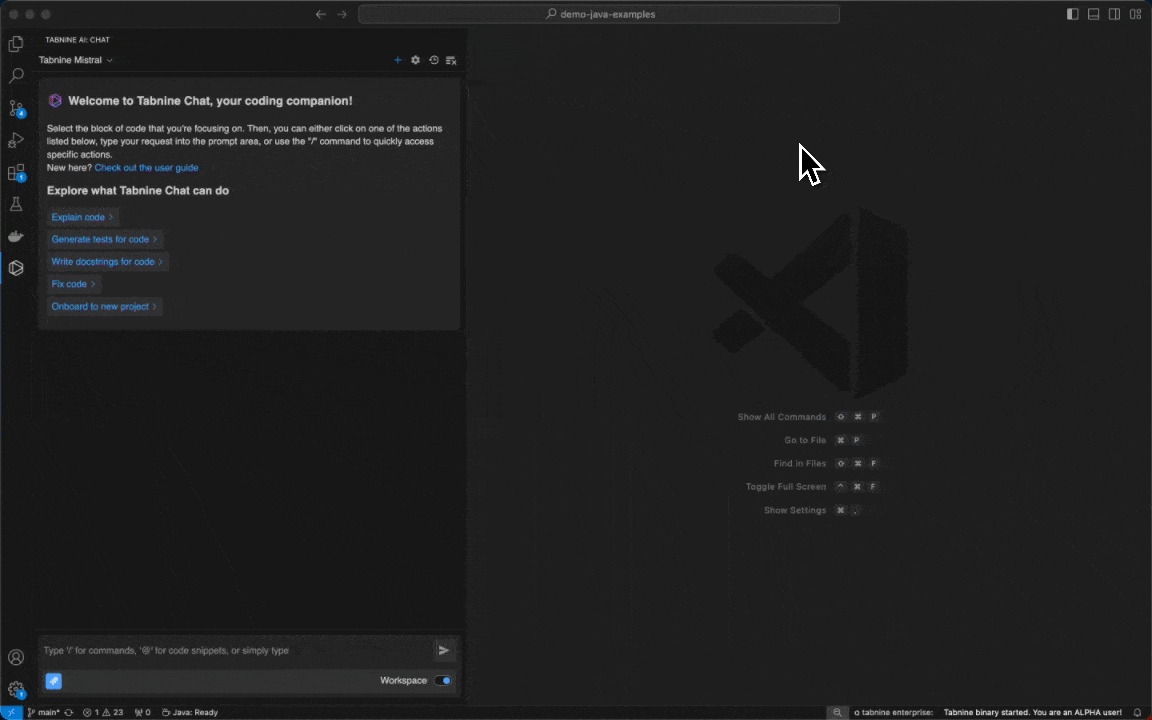
Task: Open the Run and Debug view
Action: click(x=15, y=140)
